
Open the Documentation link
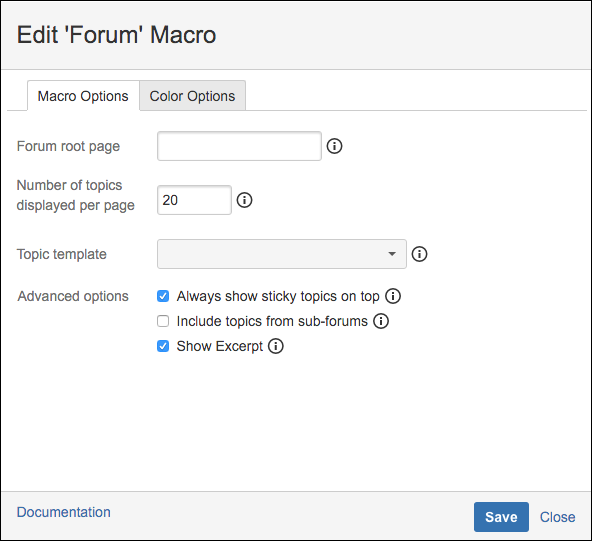pos(63,512)
